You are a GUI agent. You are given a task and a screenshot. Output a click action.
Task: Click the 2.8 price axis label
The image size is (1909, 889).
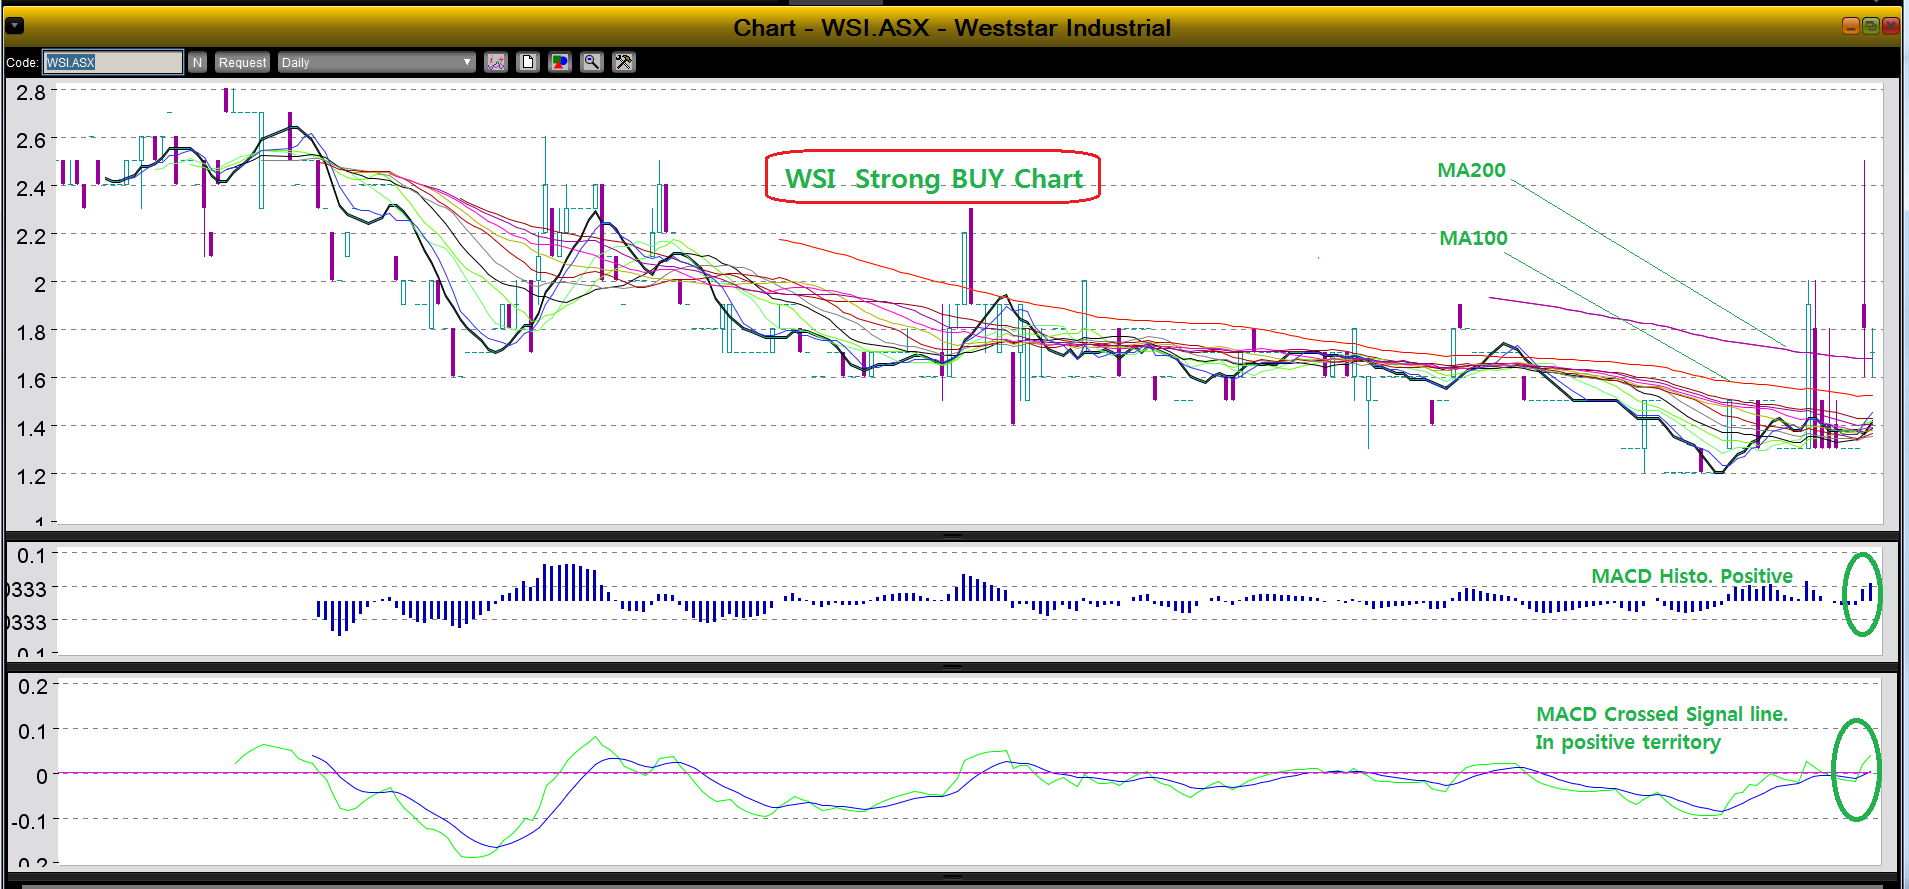click(x=31, y=93)
